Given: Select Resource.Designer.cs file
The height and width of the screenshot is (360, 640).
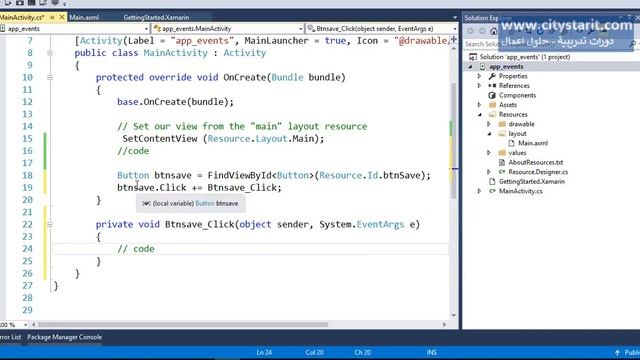Looking at the screenshot, I should click(x=538, y=172).
